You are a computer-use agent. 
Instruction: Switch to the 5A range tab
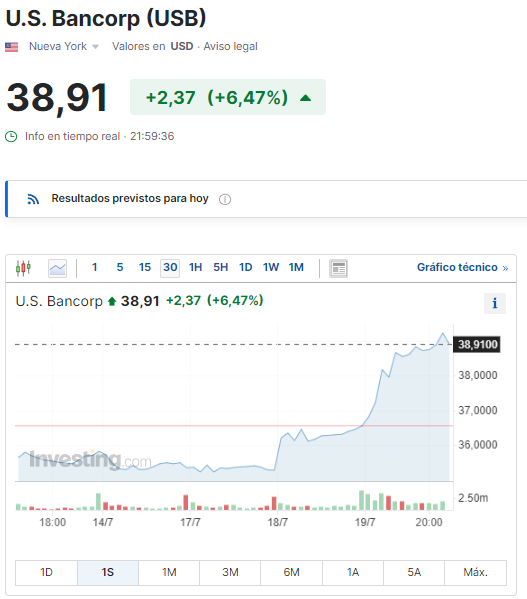pyautogui.click(x=414, y=572)
